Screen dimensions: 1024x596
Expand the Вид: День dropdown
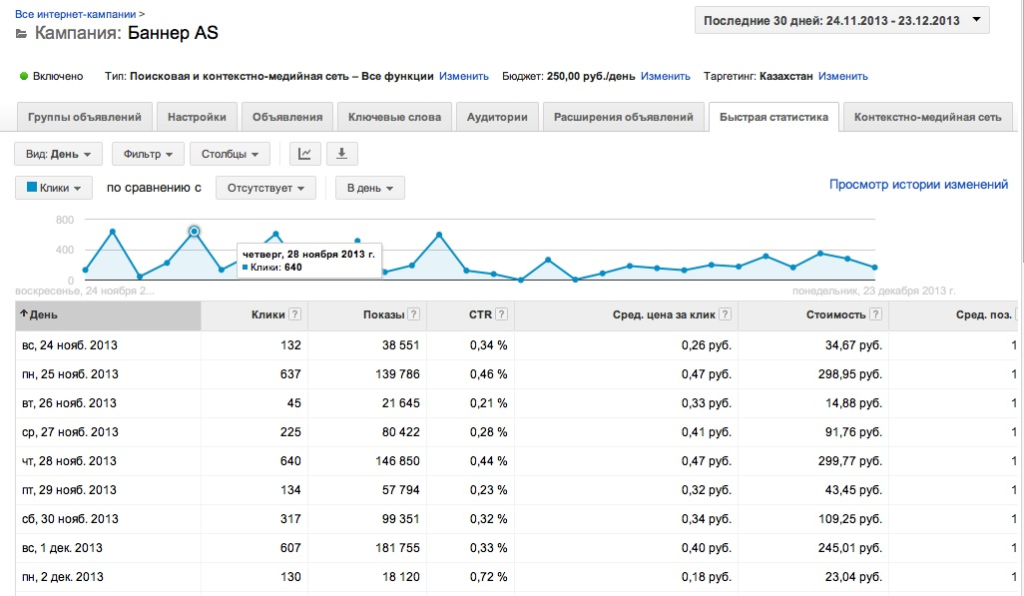point(59,155)
